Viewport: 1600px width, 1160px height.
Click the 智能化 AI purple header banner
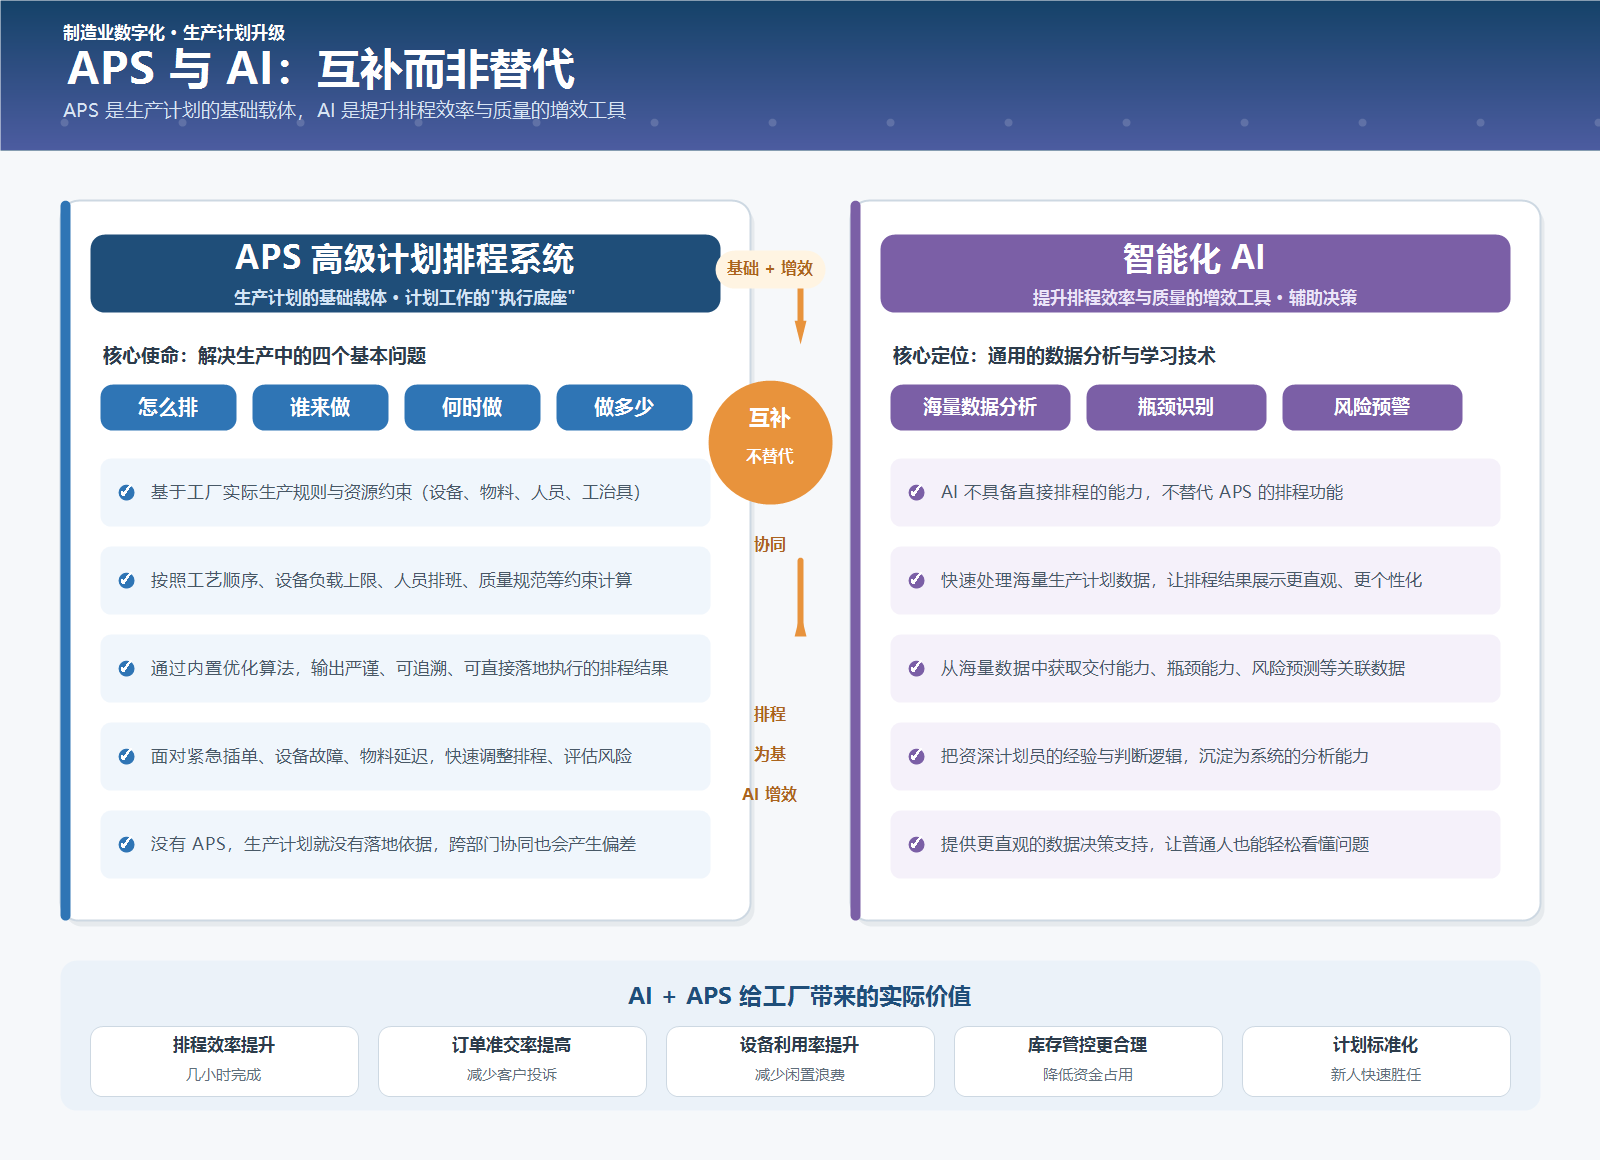(x=1195, y=273)
